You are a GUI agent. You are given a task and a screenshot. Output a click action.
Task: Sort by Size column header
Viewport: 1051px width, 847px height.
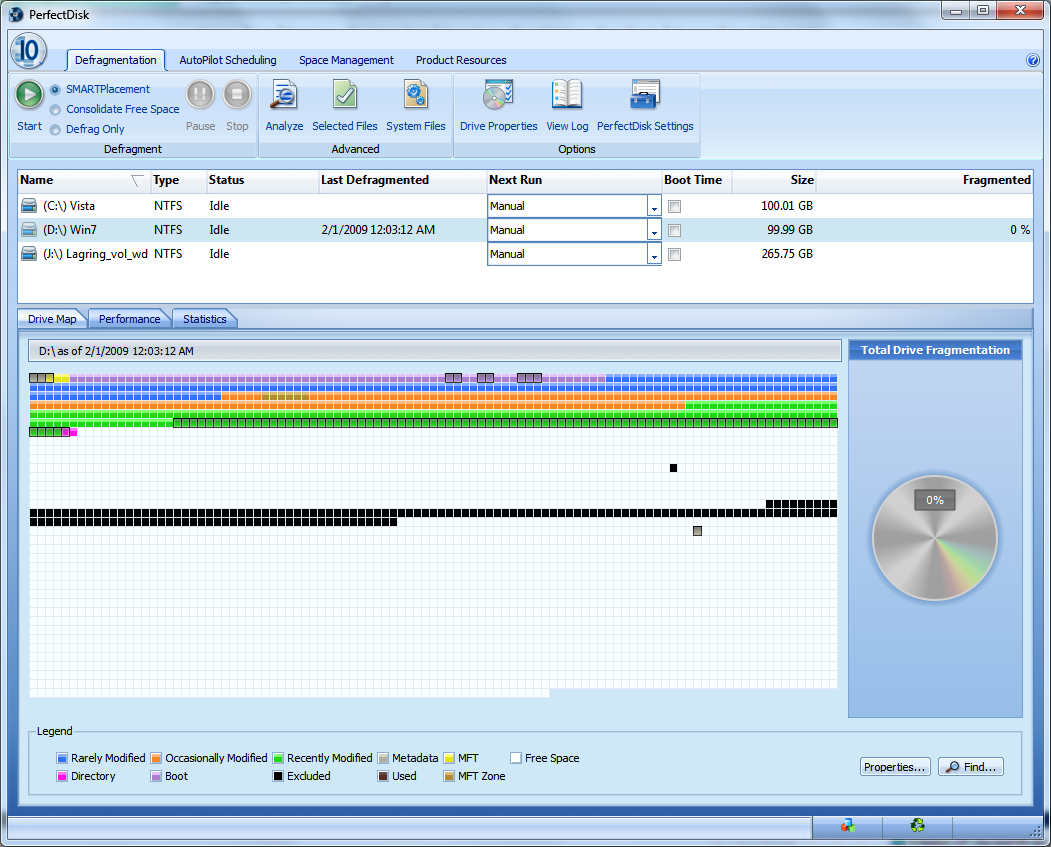pyautogui.click(x=774, y=180)
